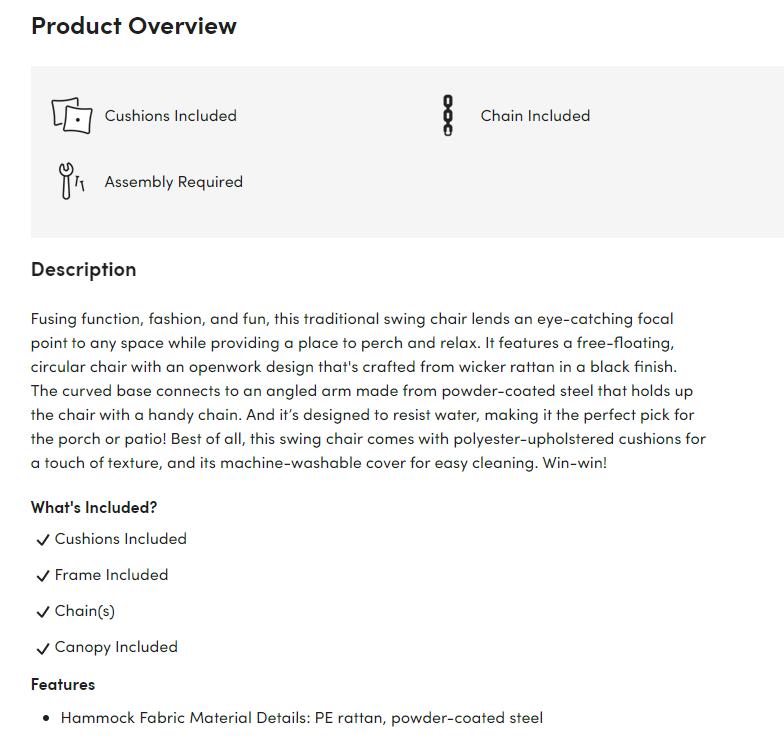Select the Chain Included overview label
The height and width of the screenshot is (745, 784).
(x=535, y=116)
